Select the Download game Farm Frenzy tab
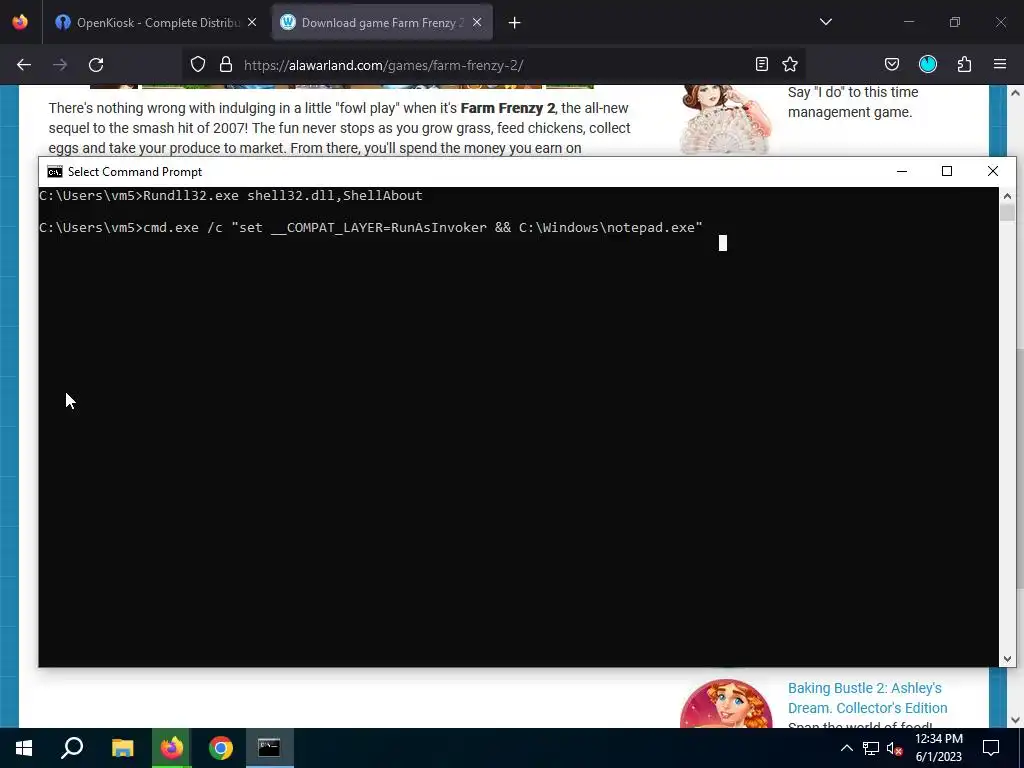 pyautogui.click(x=381, y=23)
